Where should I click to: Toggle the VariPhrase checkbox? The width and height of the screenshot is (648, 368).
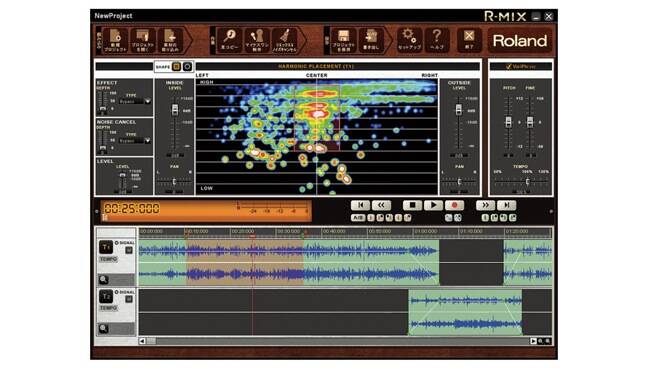(x=509, y=67)
